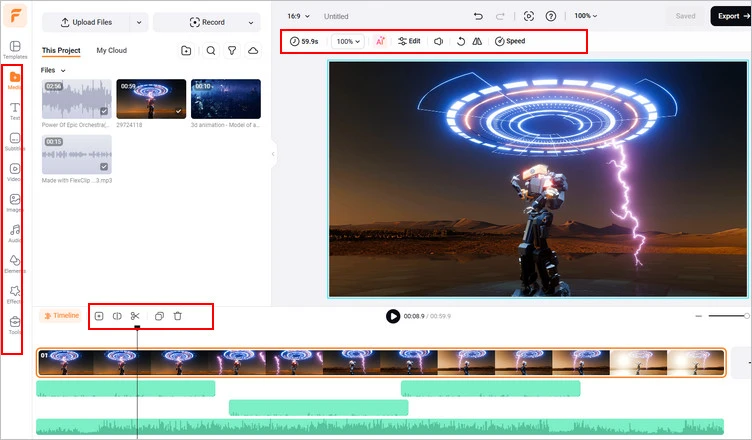752x440 pixels.
Task: Click the cloud storage icon
Action: [253, 50]
